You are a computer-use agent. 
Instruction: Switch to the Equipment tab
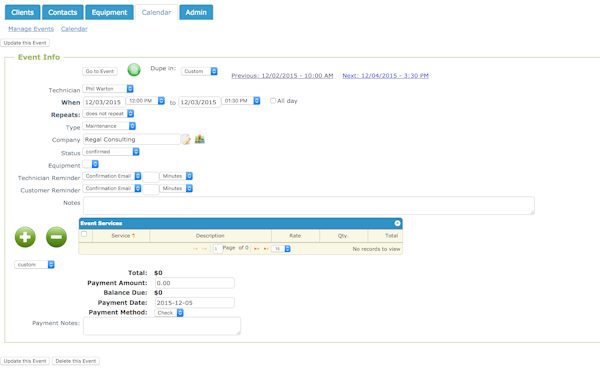click(x=109, y=12)
